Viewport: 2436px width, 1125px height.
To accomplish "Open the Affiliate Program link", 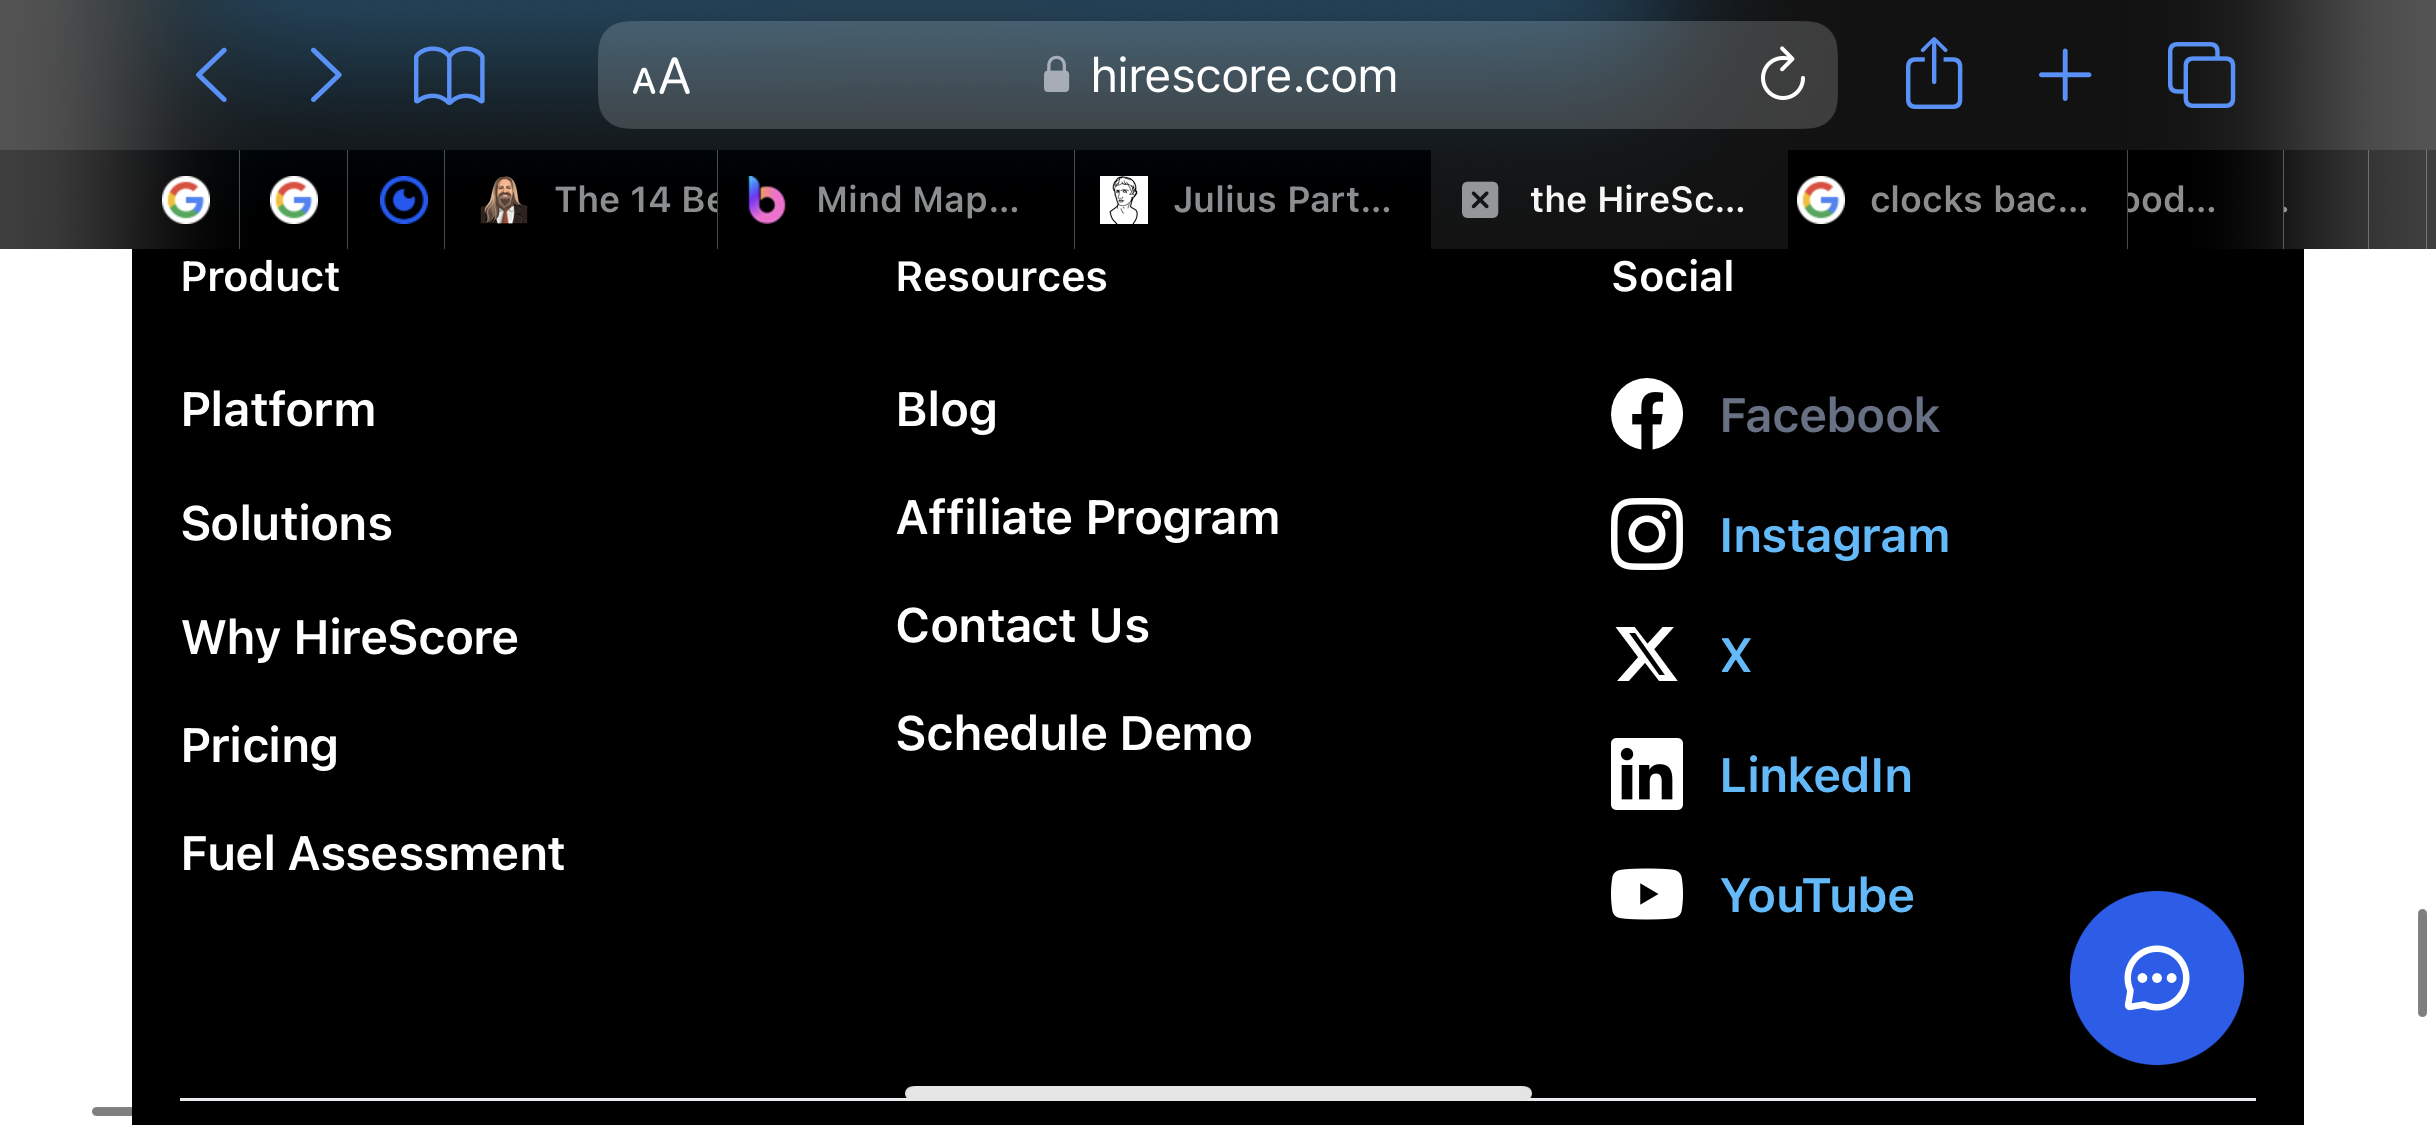I will (x=1087, y=519).
